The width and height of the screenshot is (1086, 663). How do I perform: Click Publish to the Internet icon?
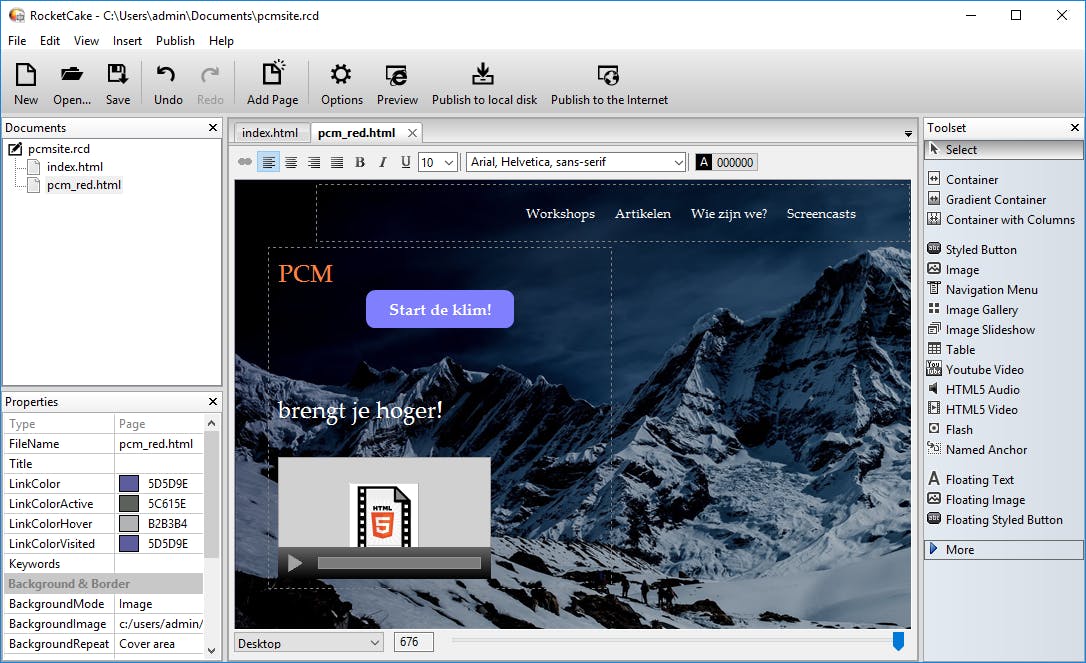pos(608,76)
